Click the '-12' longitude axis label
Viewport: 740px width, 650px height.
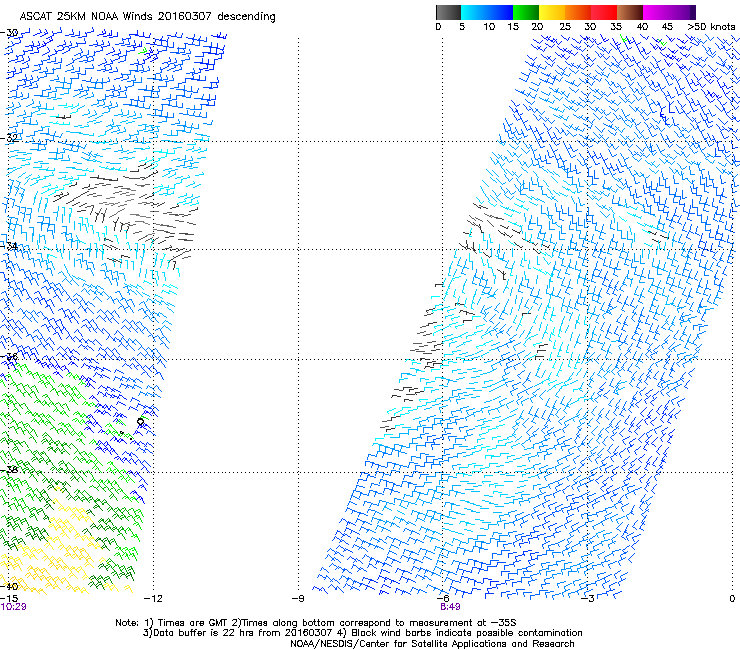(x=153, y=599)
